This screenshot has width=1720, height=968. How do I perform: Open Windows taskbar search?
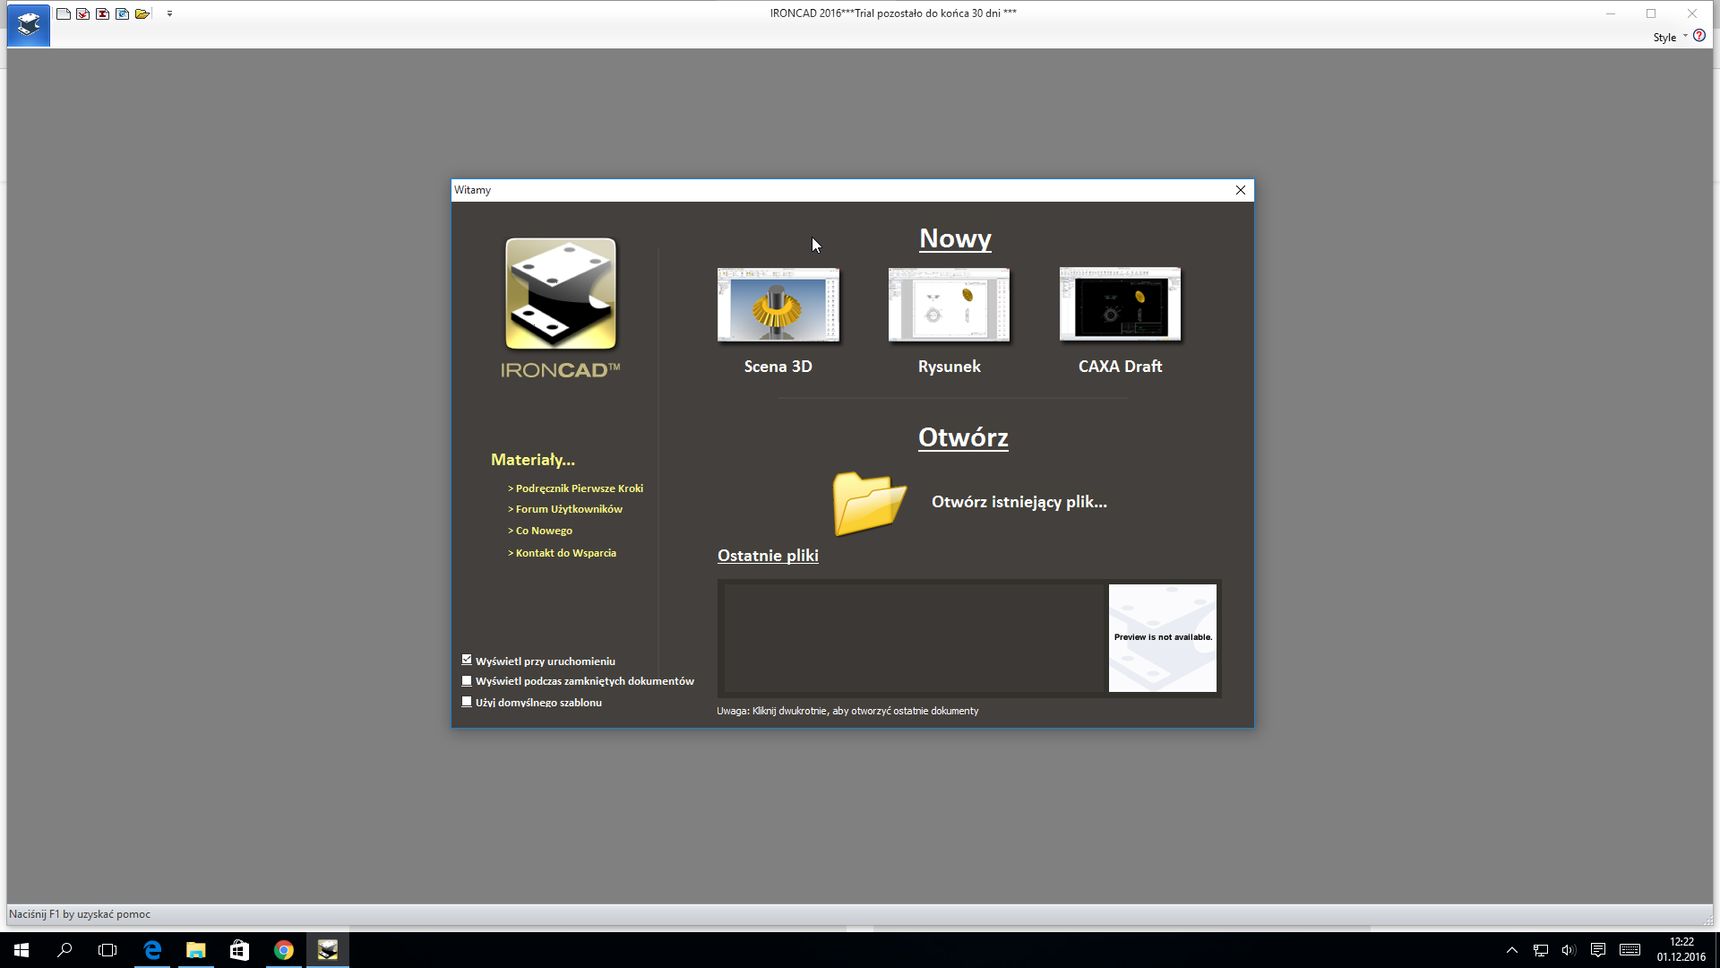[x=65, y=950]
